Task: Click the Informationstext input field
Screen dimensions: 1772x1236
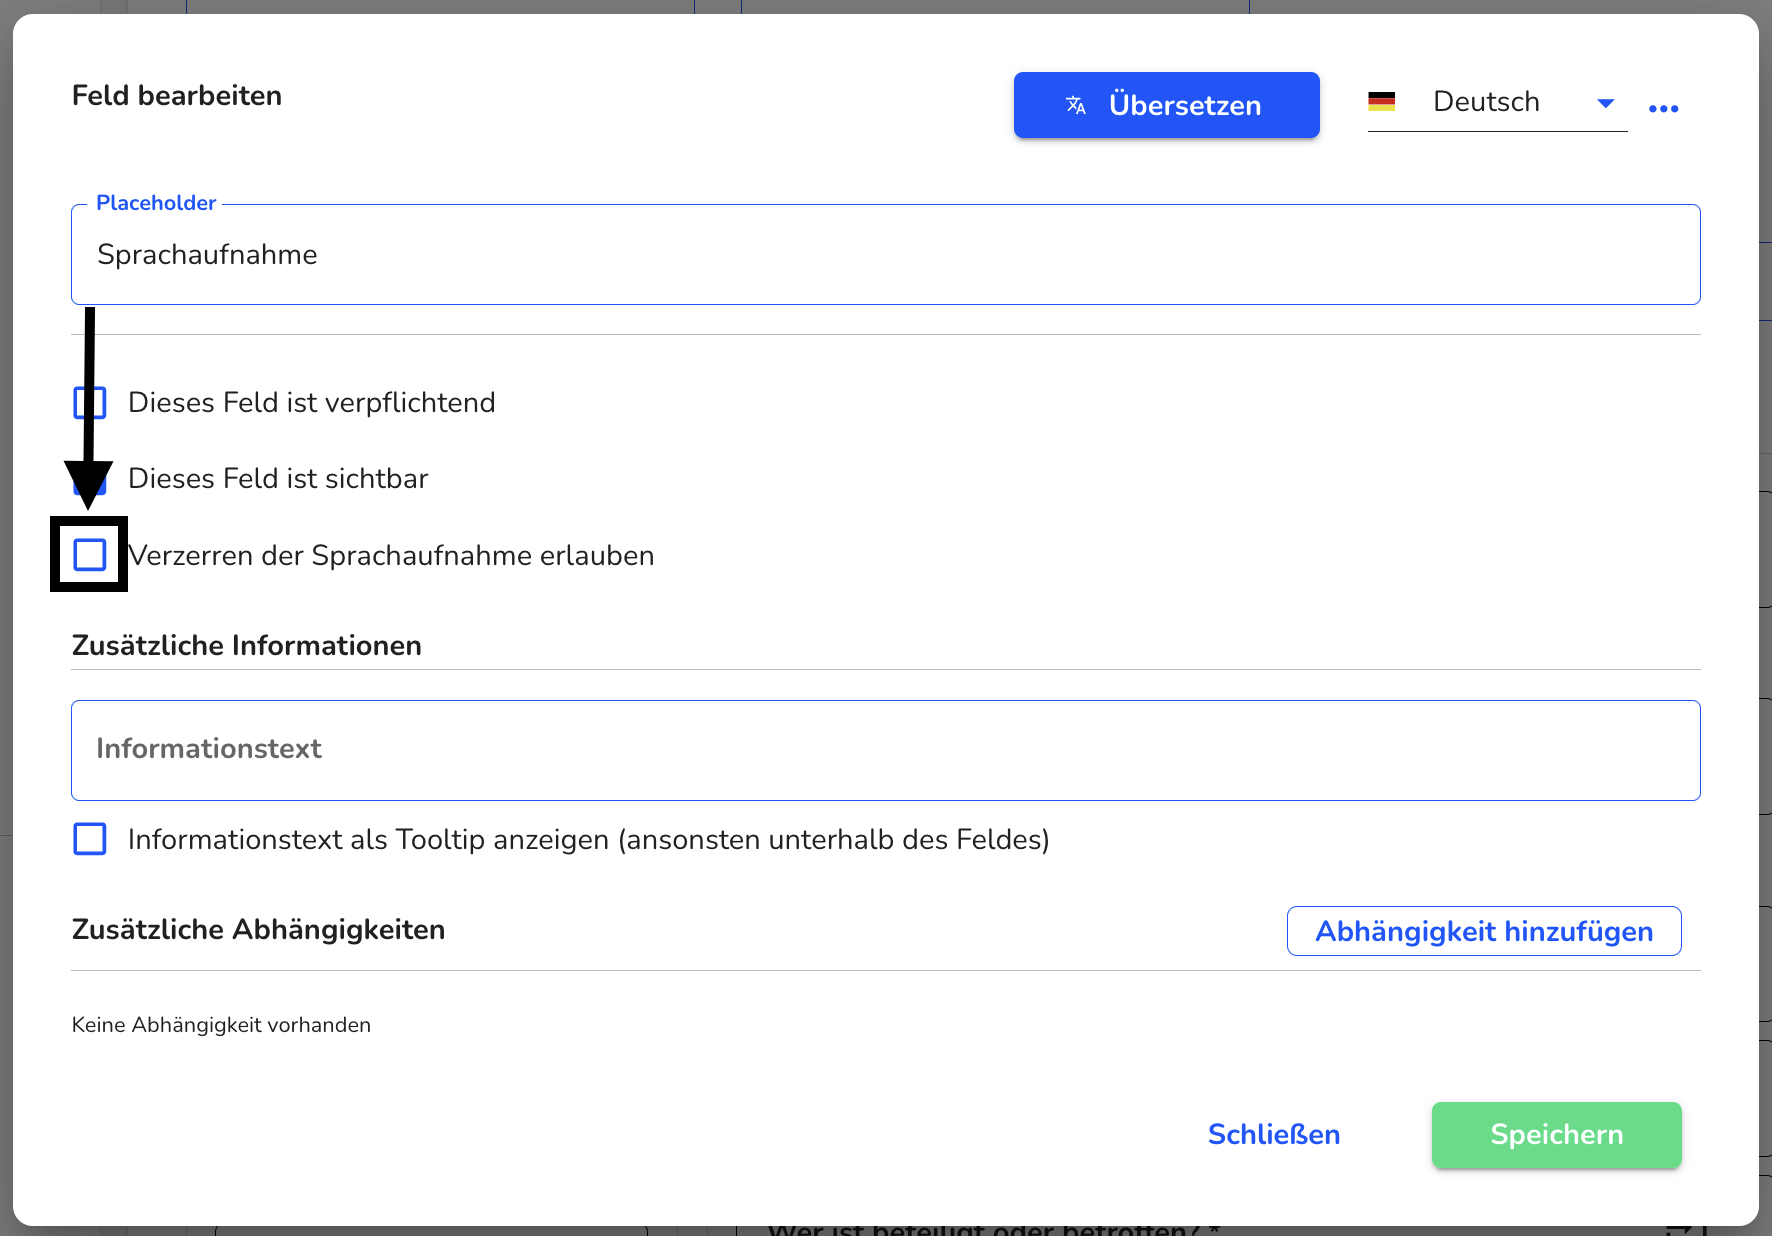Action: (x=885, y=750)
